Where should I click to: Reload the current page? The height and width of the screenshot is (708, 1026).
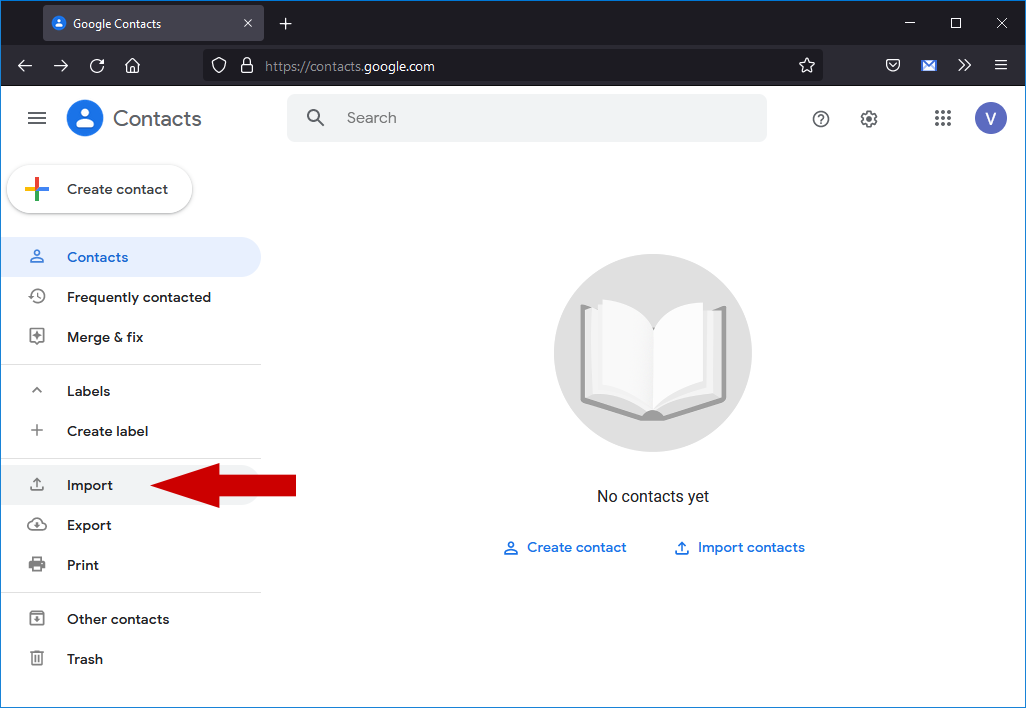click(x=97, y=65)
